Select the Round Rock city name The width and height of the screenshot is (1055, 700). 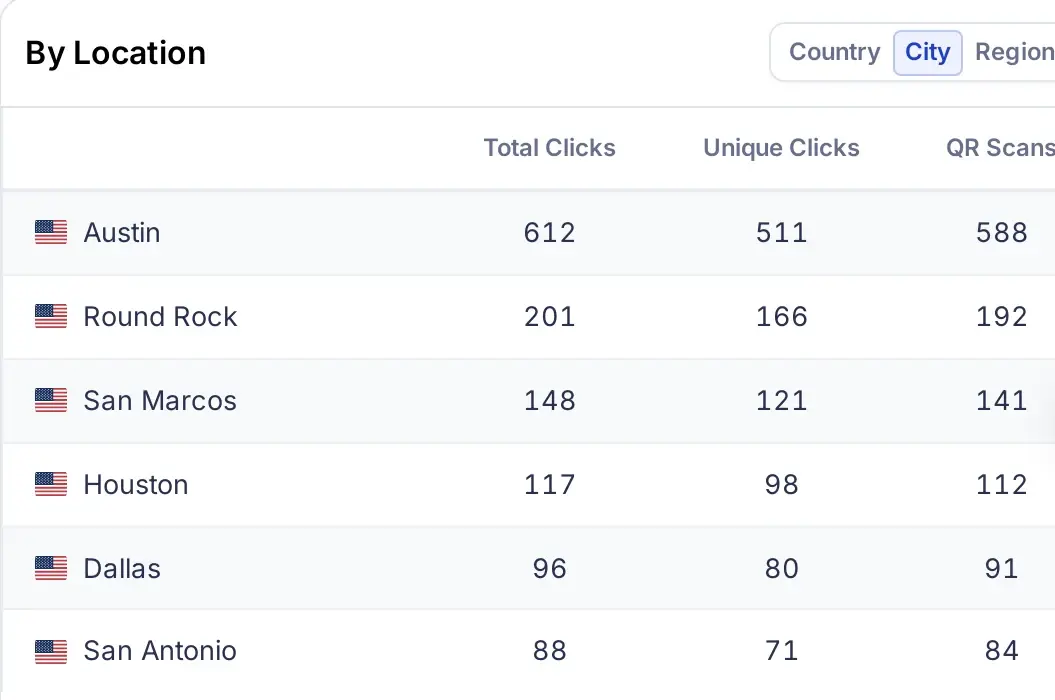[160, 317]
